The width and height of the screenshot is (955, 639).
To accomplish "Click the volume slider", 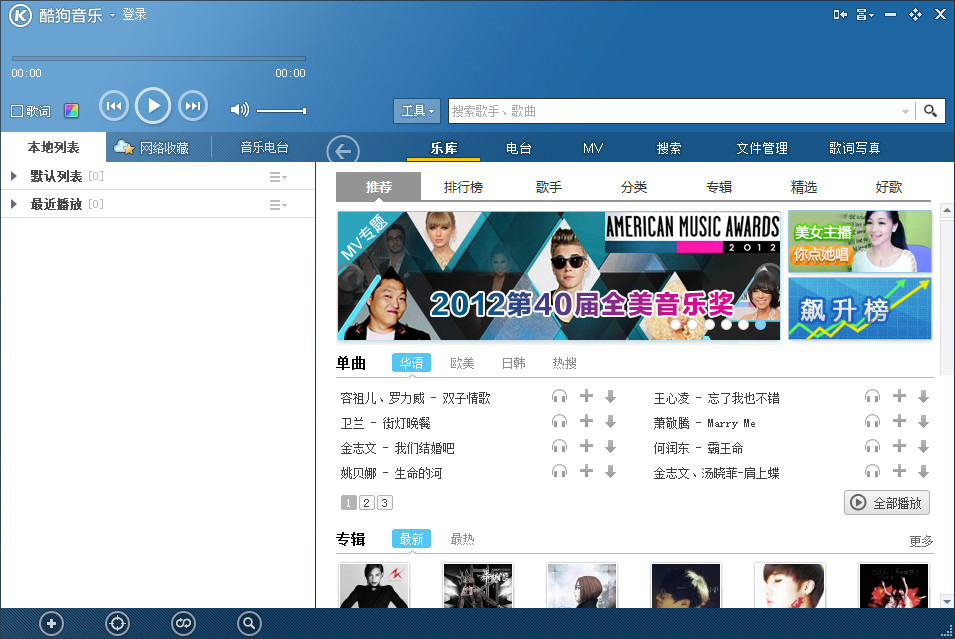I will 281,111.
